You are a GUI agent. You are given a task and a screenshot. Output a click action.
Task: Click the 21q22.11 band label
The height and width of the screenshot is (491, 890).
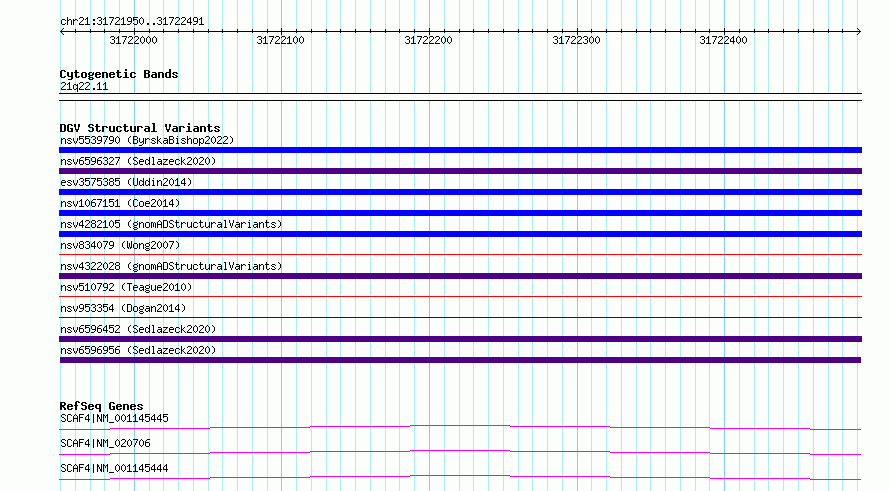point(84,86)
